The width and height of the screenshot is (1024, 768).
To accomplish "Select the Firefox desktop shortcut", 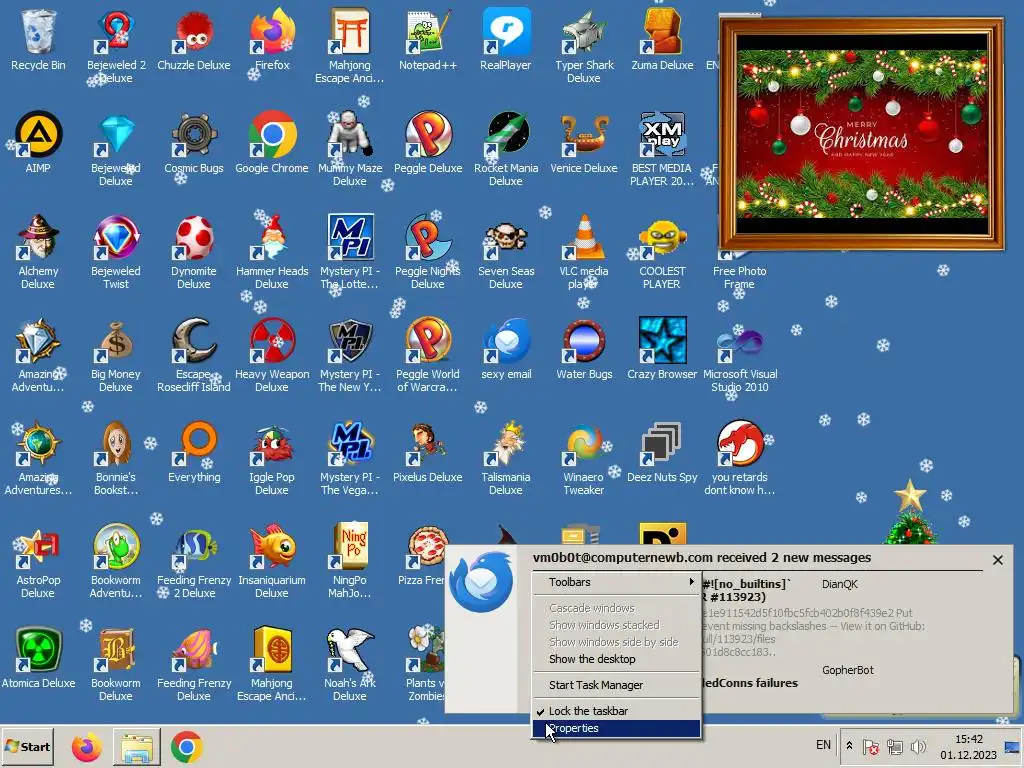I will (x=272, y=40).
